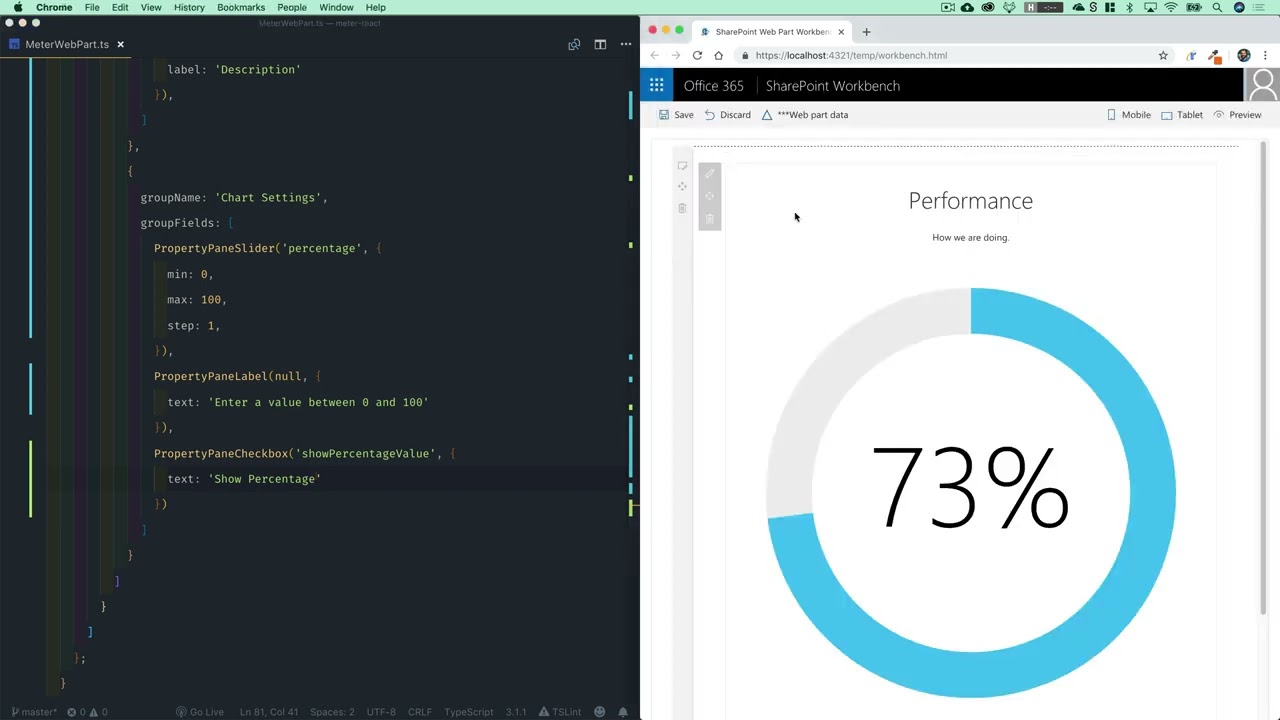The width and height of the screenshot is (1280, 720).
Task: Click the delete section trash icon
Action: [682, 208]
